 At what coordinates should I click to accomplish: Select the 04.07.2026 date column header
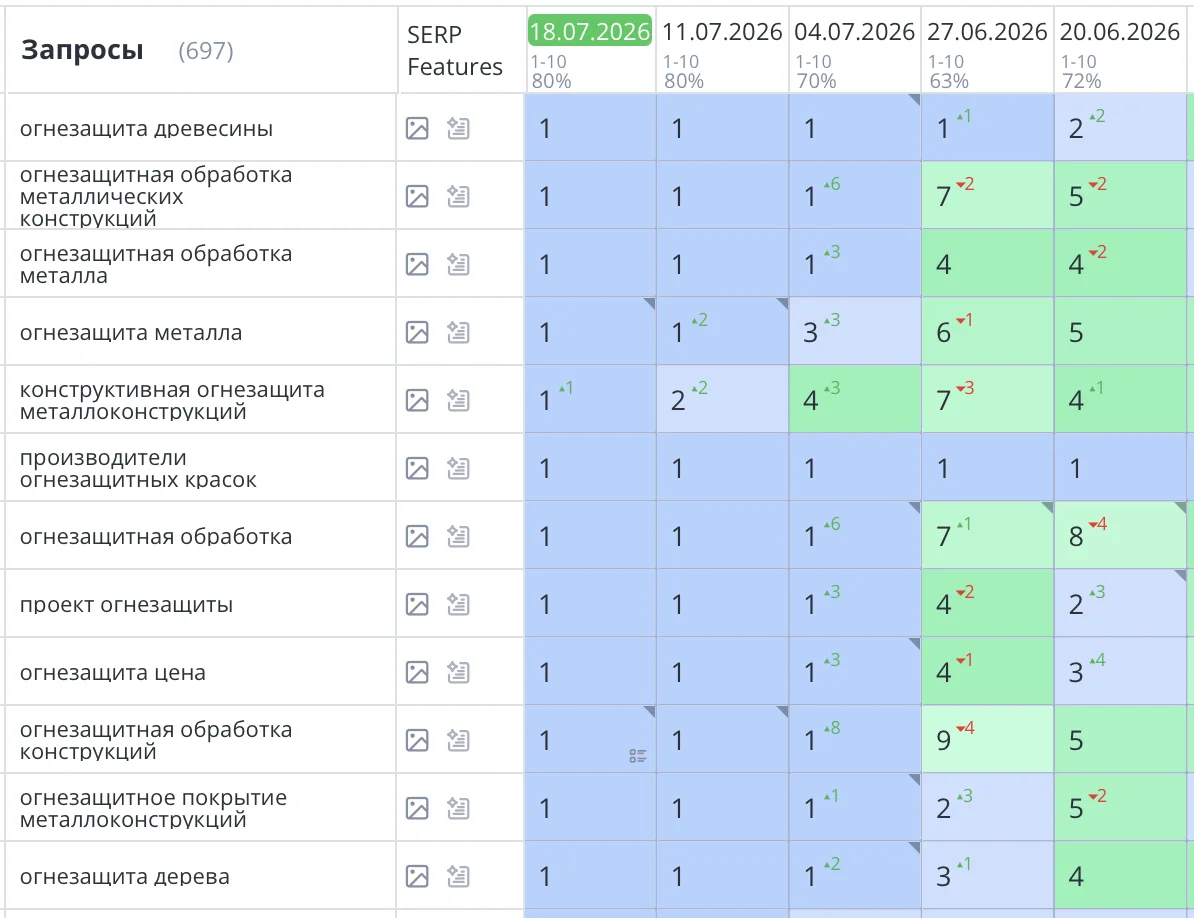pyautogui.click(x=854, y=31)
